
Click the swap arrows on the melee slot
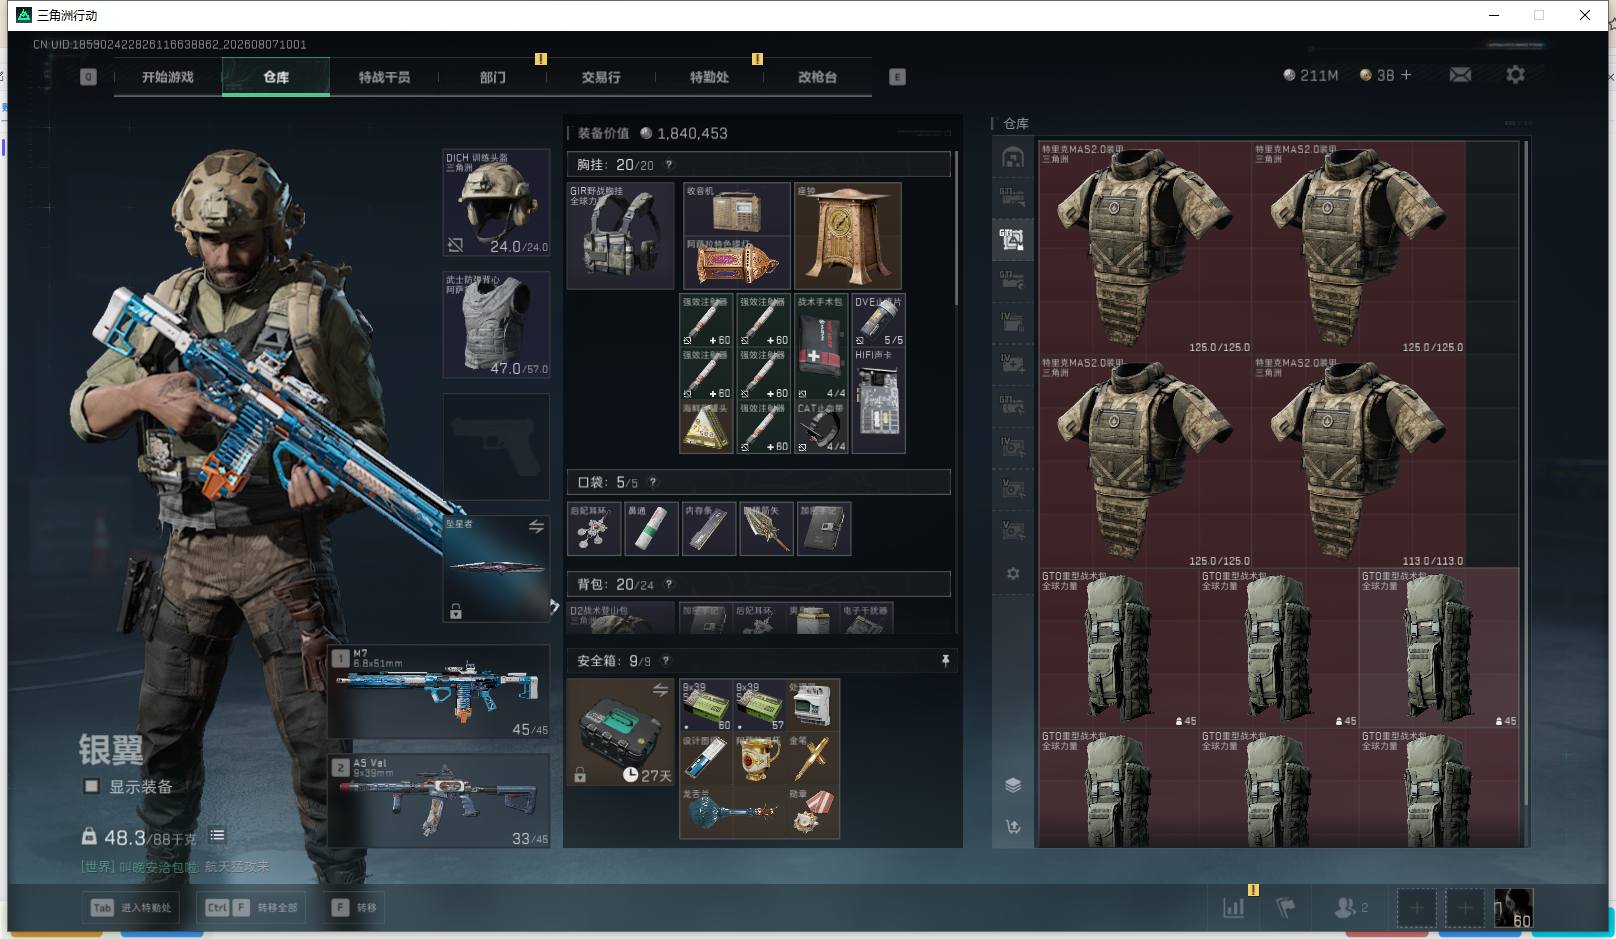[x=536, y=526]
